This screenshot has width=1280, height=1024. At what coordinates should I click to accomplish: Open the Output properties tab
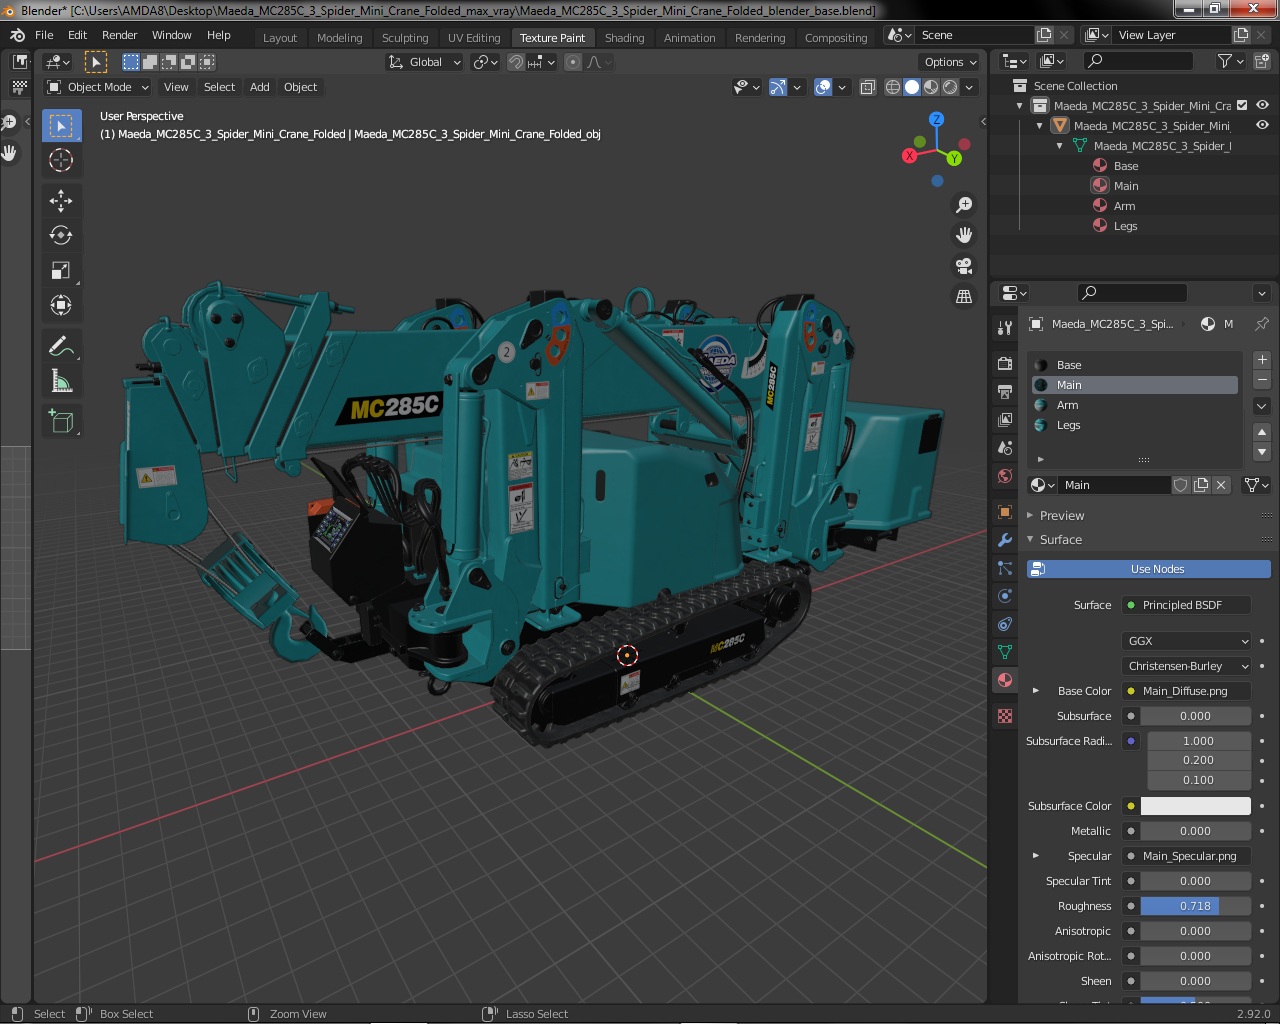1005,391
